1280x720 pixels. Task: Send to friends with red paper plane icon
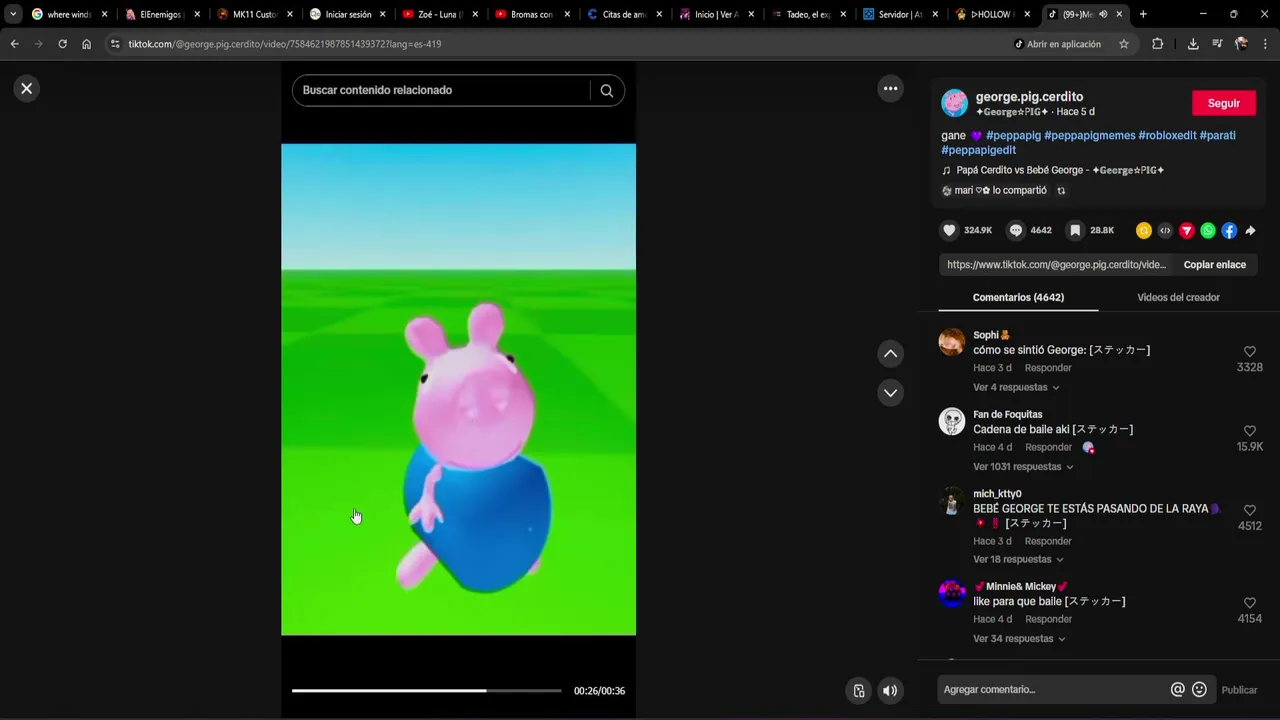pyautogui.click(x=1187, y=230)
